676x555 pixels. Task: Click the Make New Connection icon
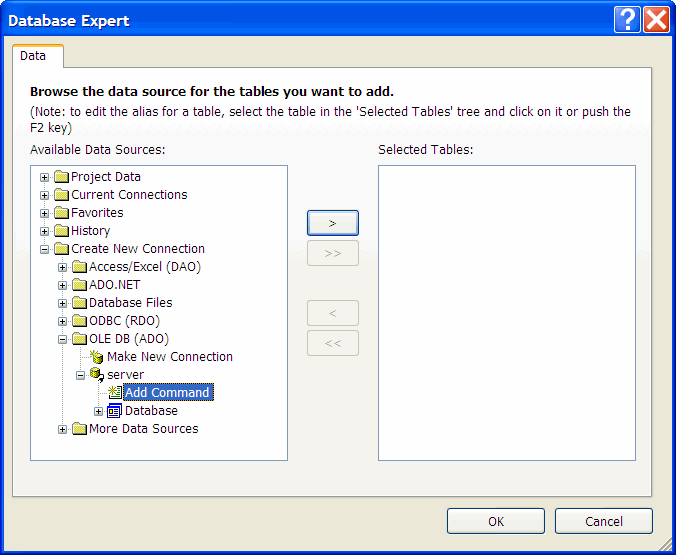pyautogui.click(x=97, y=357)
